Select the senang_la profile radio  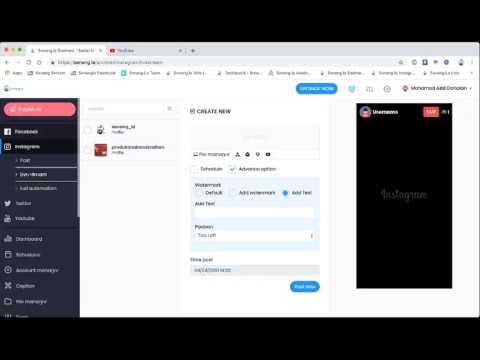pos(87,130)
